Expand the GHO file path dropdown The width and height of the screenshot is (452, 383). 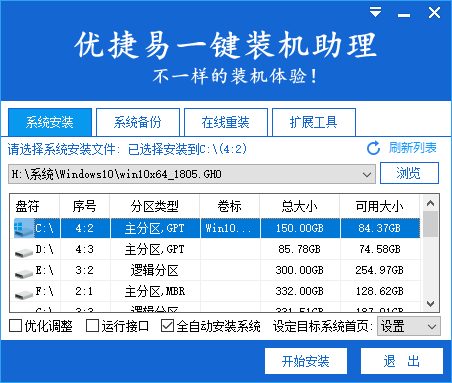pyautogui.click(x=367, y=174)
